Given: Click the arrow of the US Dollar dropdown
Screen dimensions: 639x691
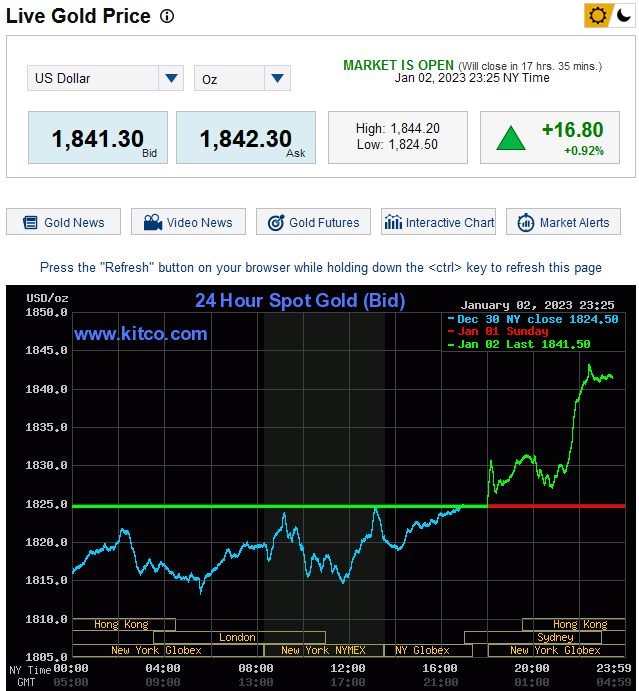Looking at the screenshot, I should click(x=171, y=78).
